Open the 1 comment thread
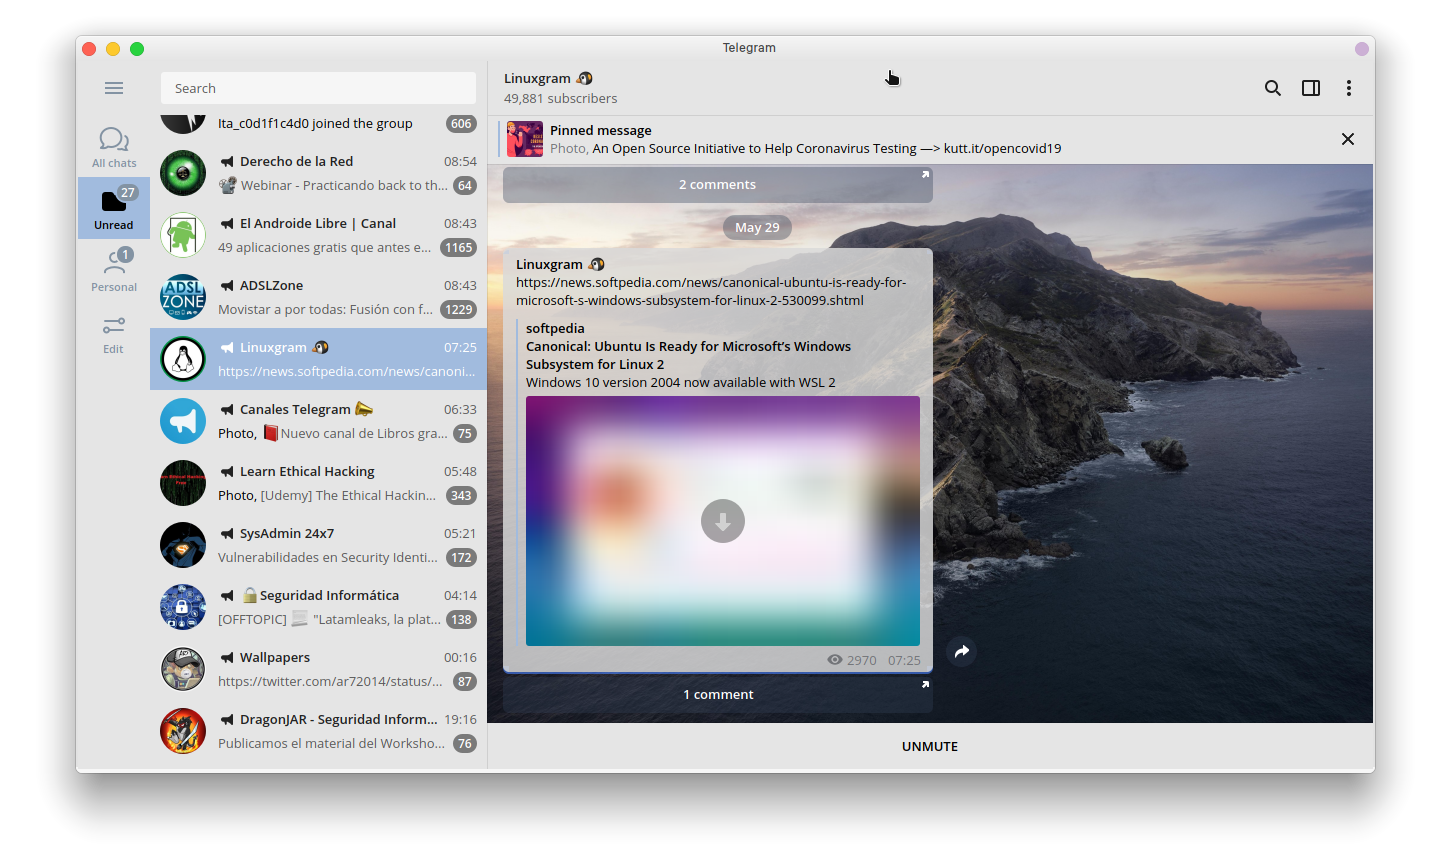This screenshot has height=859, width=1451. (x=718, y=694)
